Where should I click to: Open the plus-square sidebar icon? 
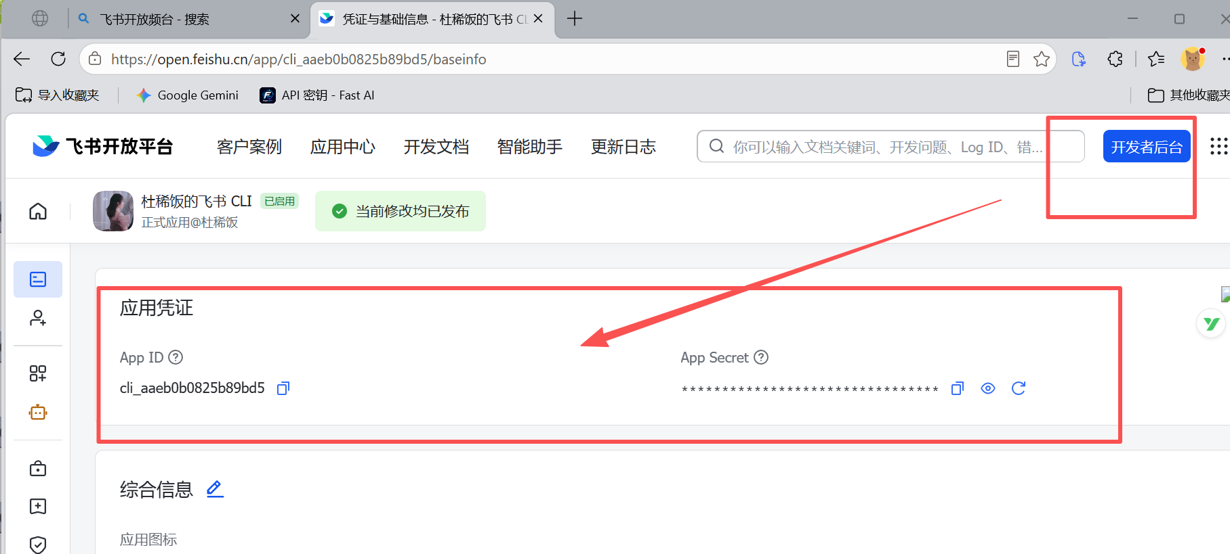[x=38, y=506]
